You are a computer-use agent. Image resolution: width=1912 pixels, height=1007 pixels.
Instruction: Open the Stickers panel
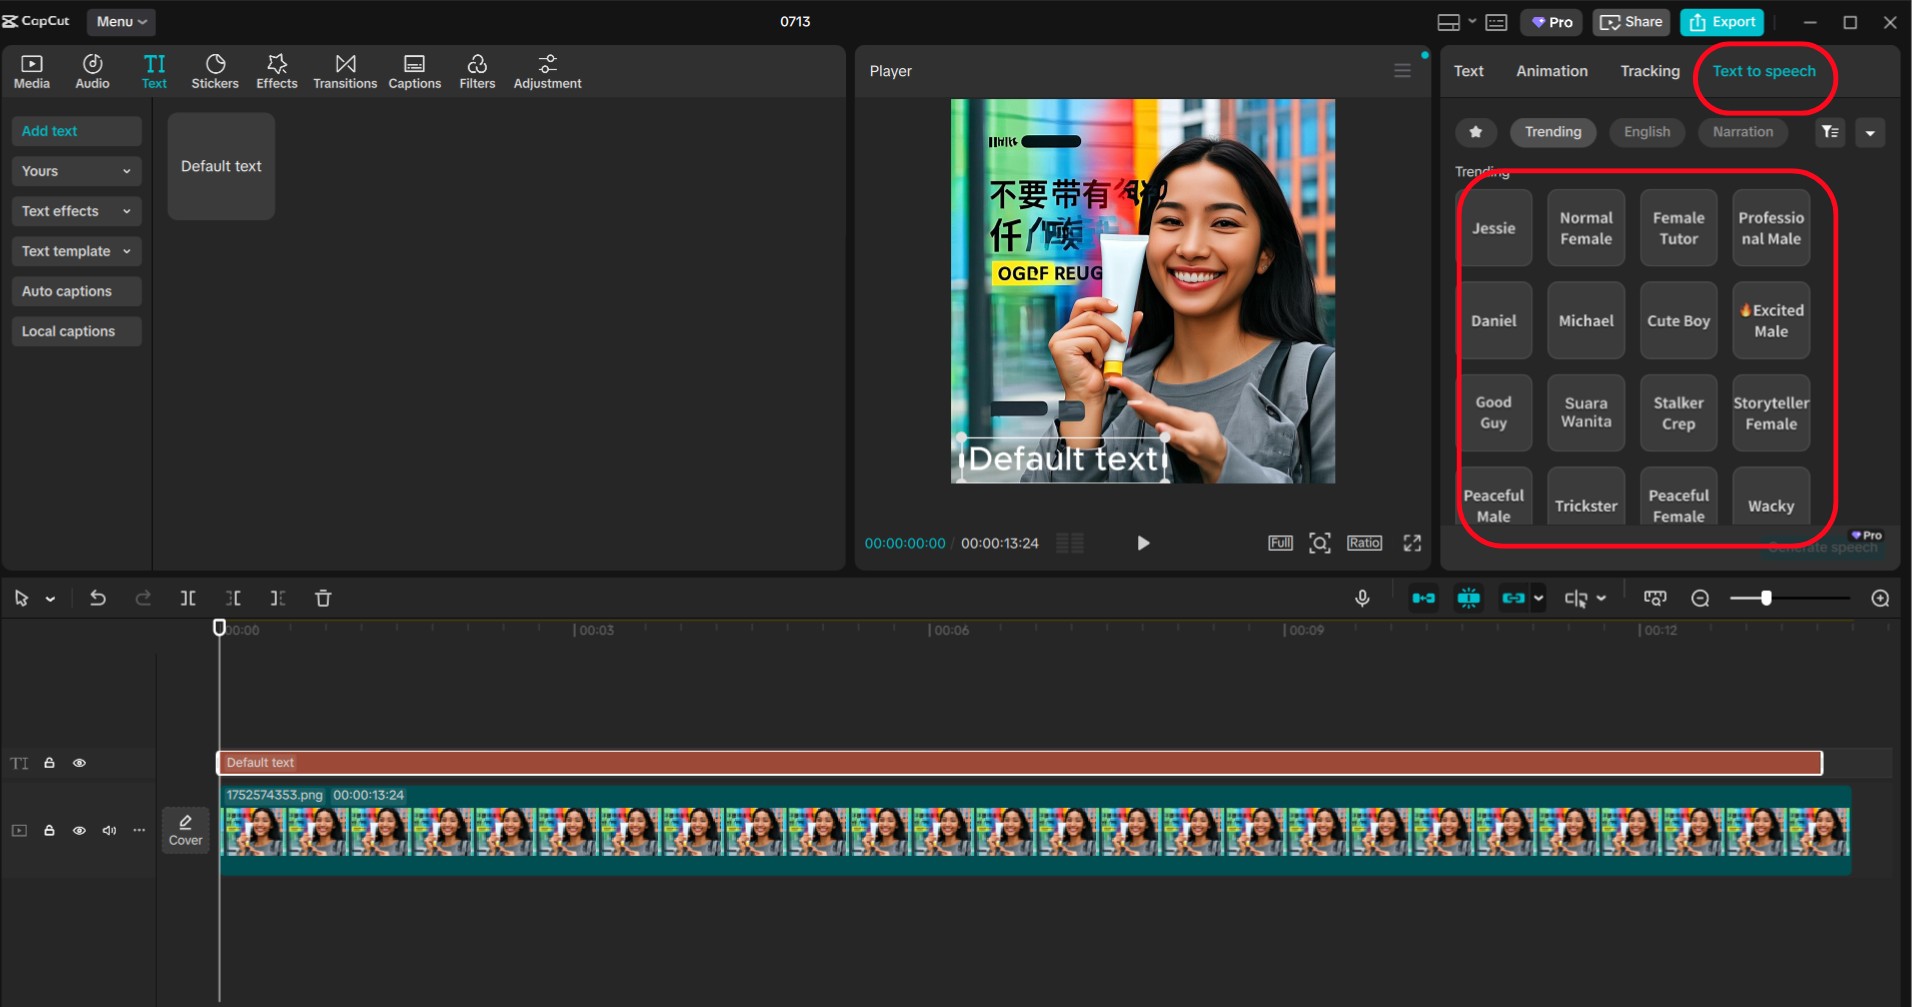(x=215, y=71)
